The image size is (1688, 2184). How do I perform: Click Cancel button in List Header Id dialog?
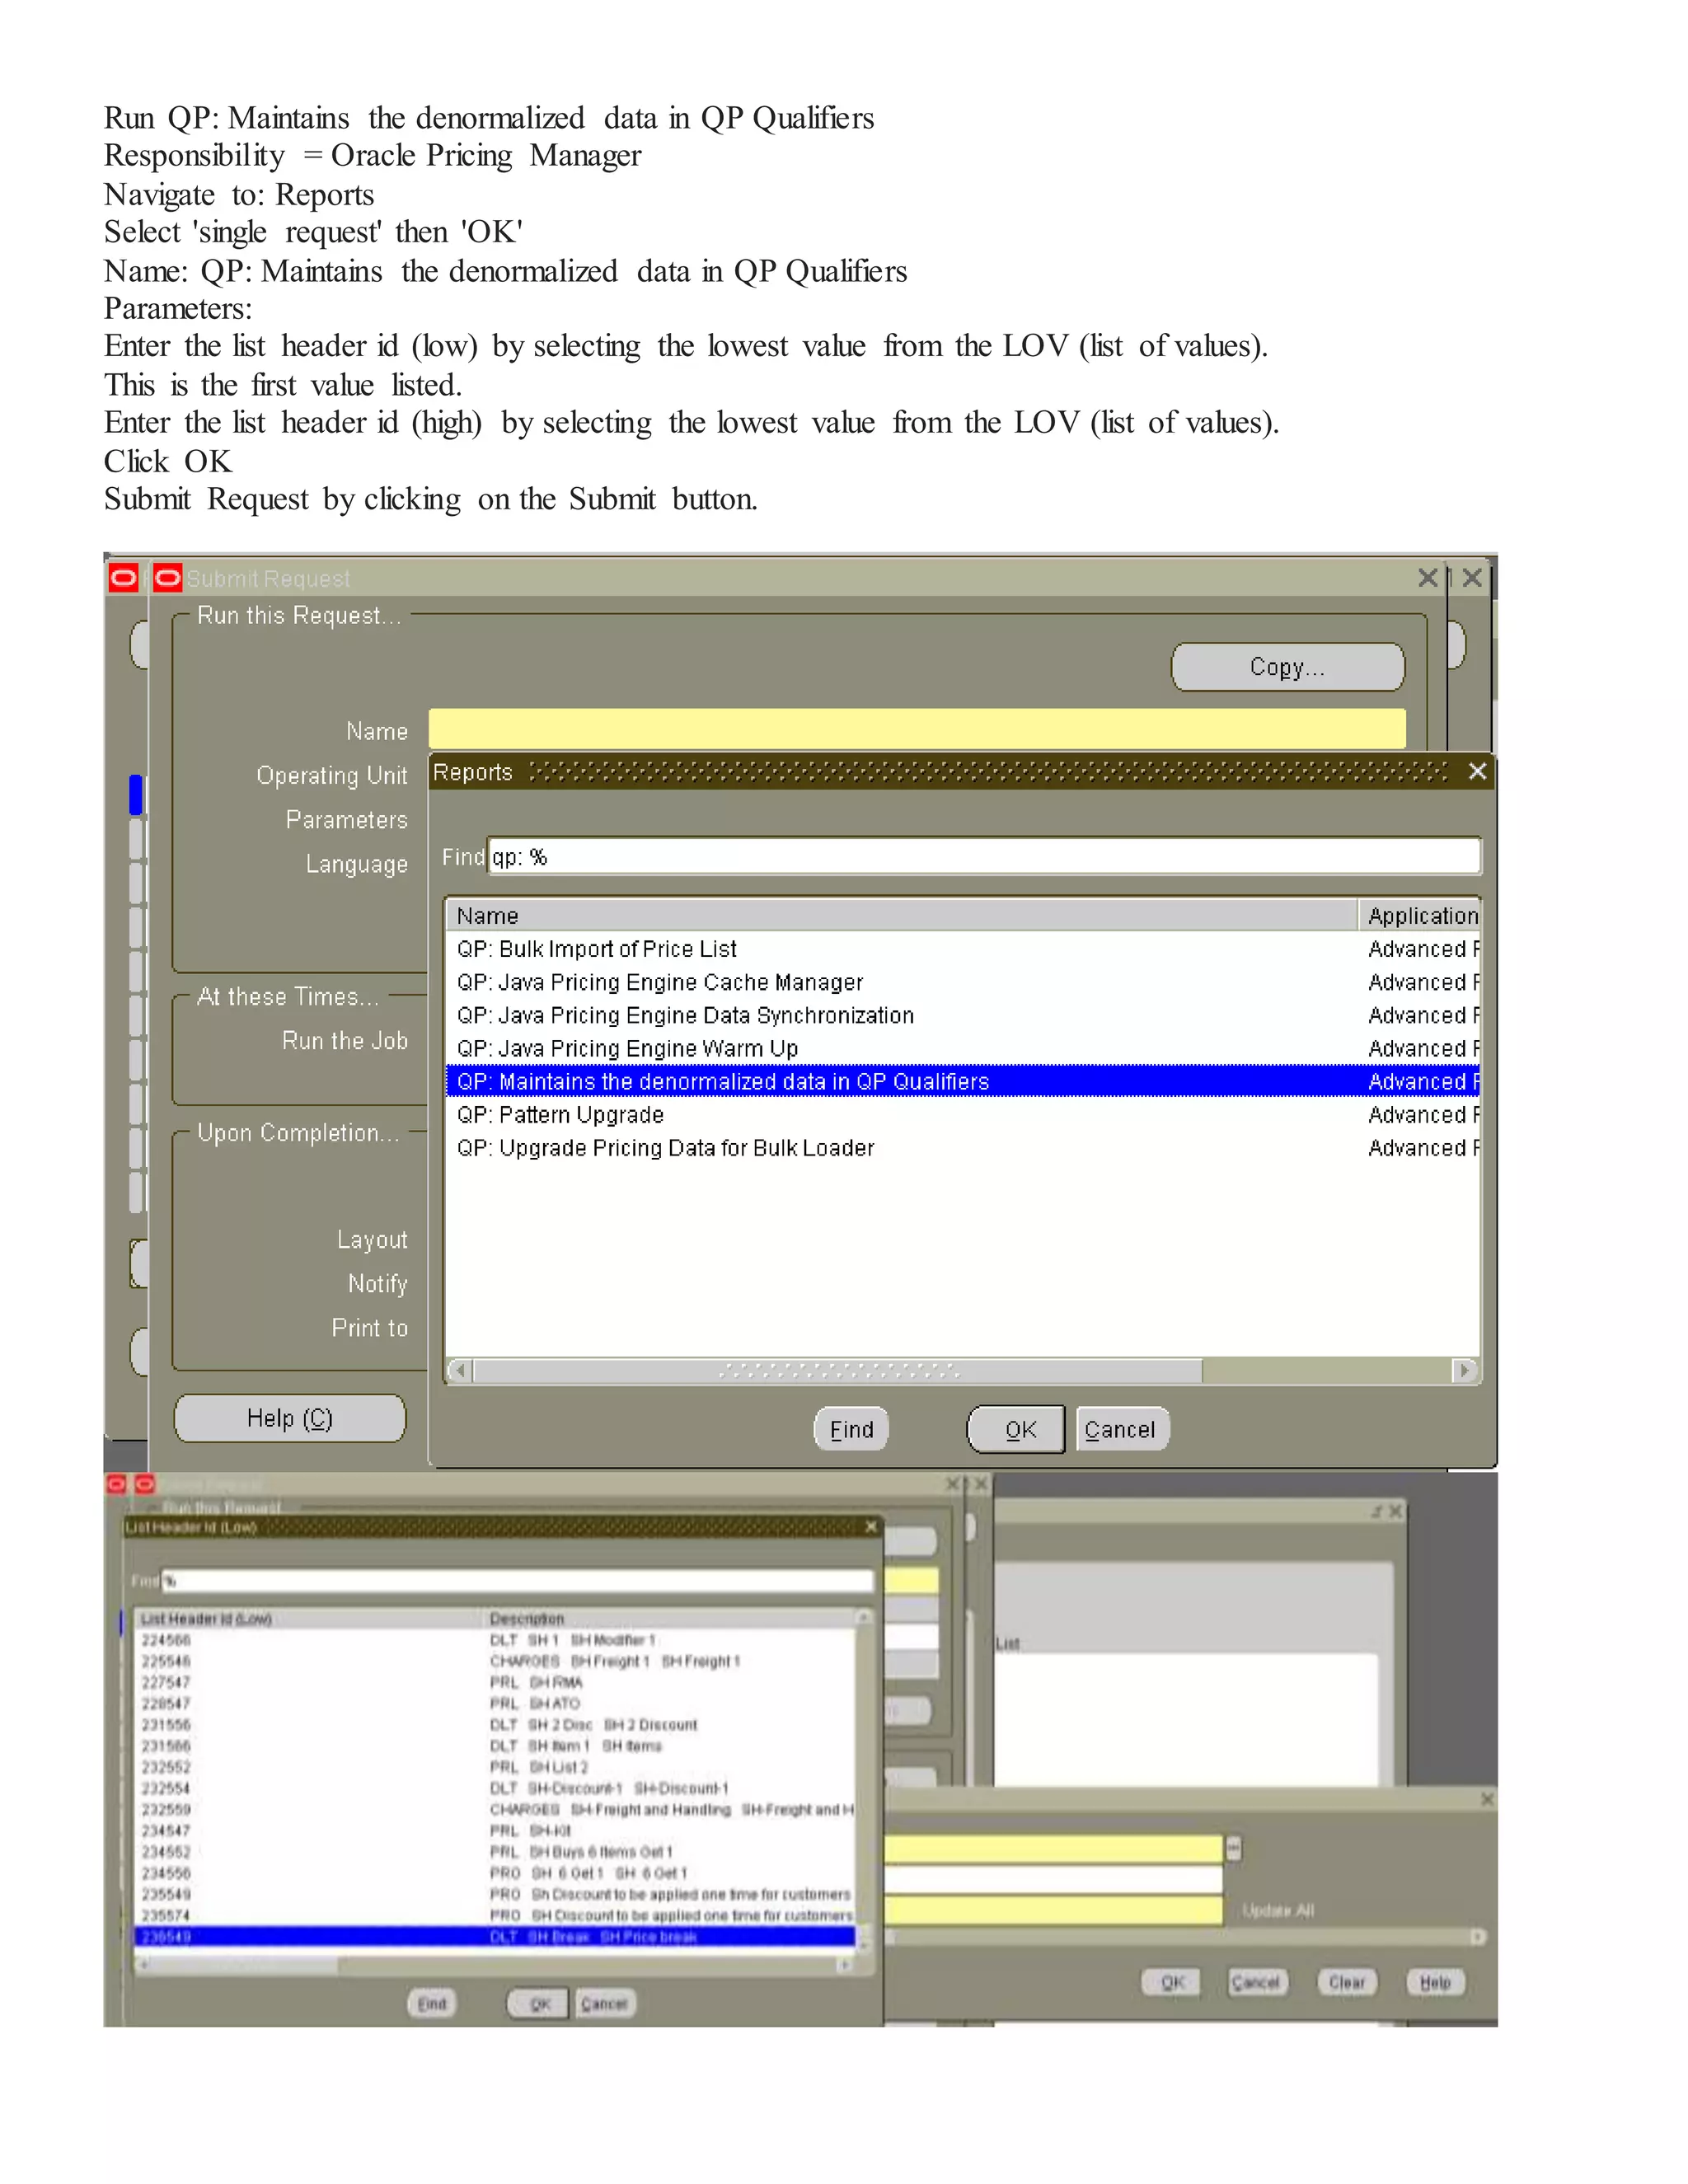[604, 2003]
